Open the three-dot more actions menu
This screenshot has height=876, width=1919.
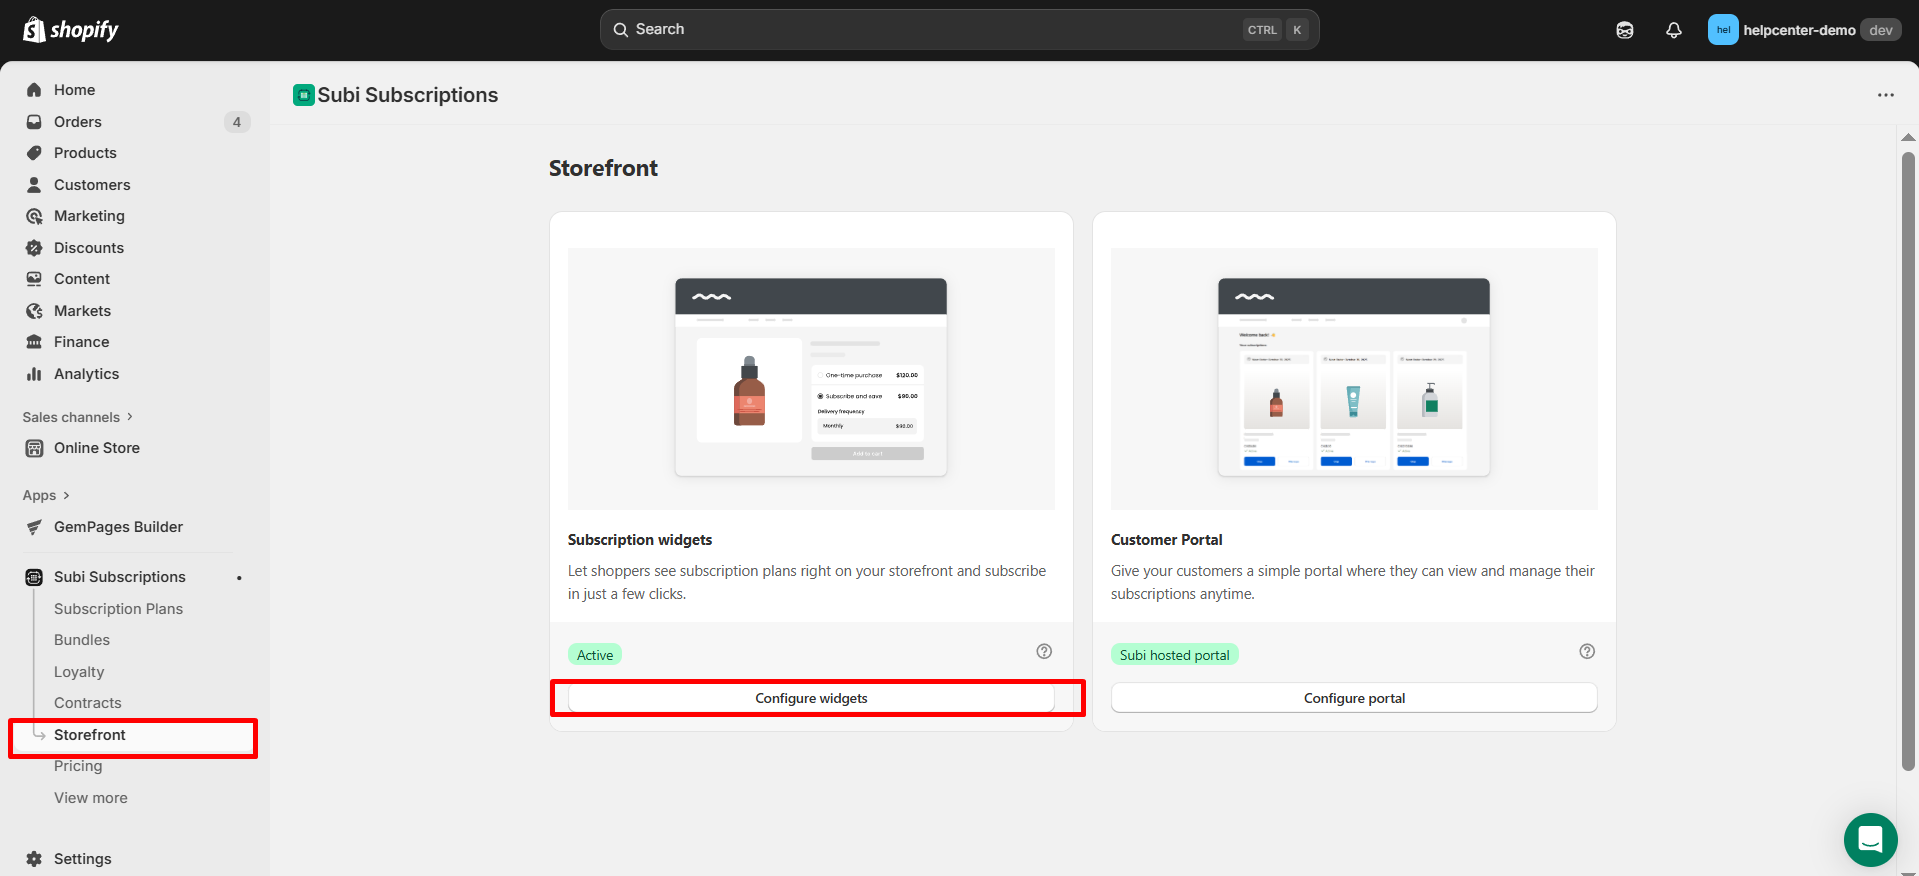coord(1885,95)
